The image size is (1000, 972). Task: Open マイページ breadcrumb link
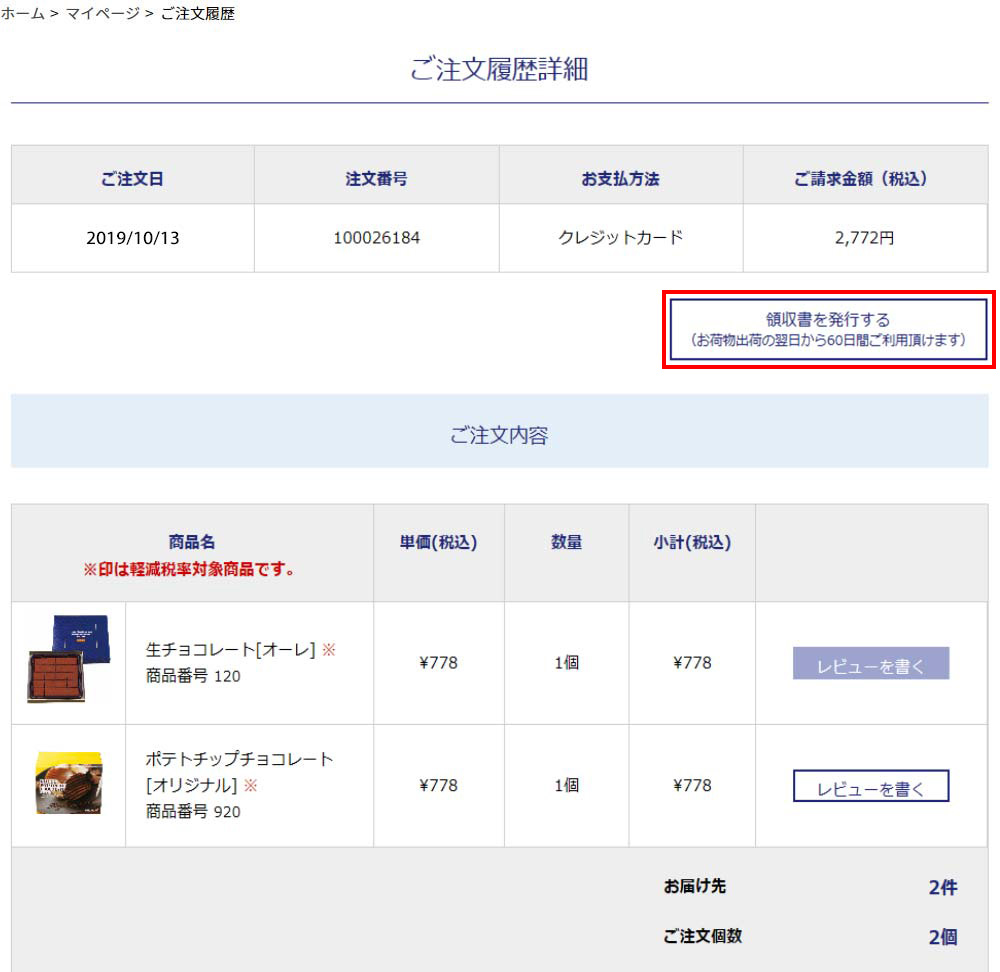pyautogui.click(x=102, y=13)
